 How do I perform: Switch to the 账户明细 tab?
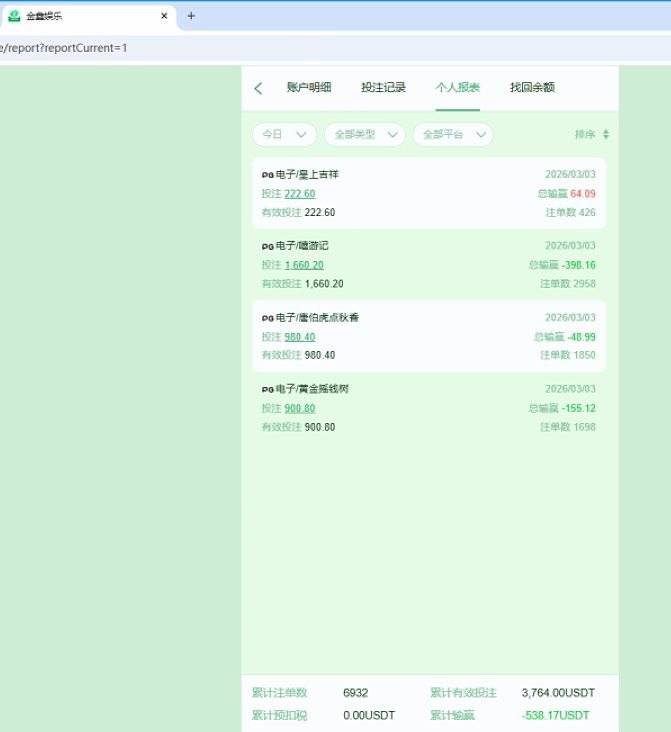click(x=309, y=87)
